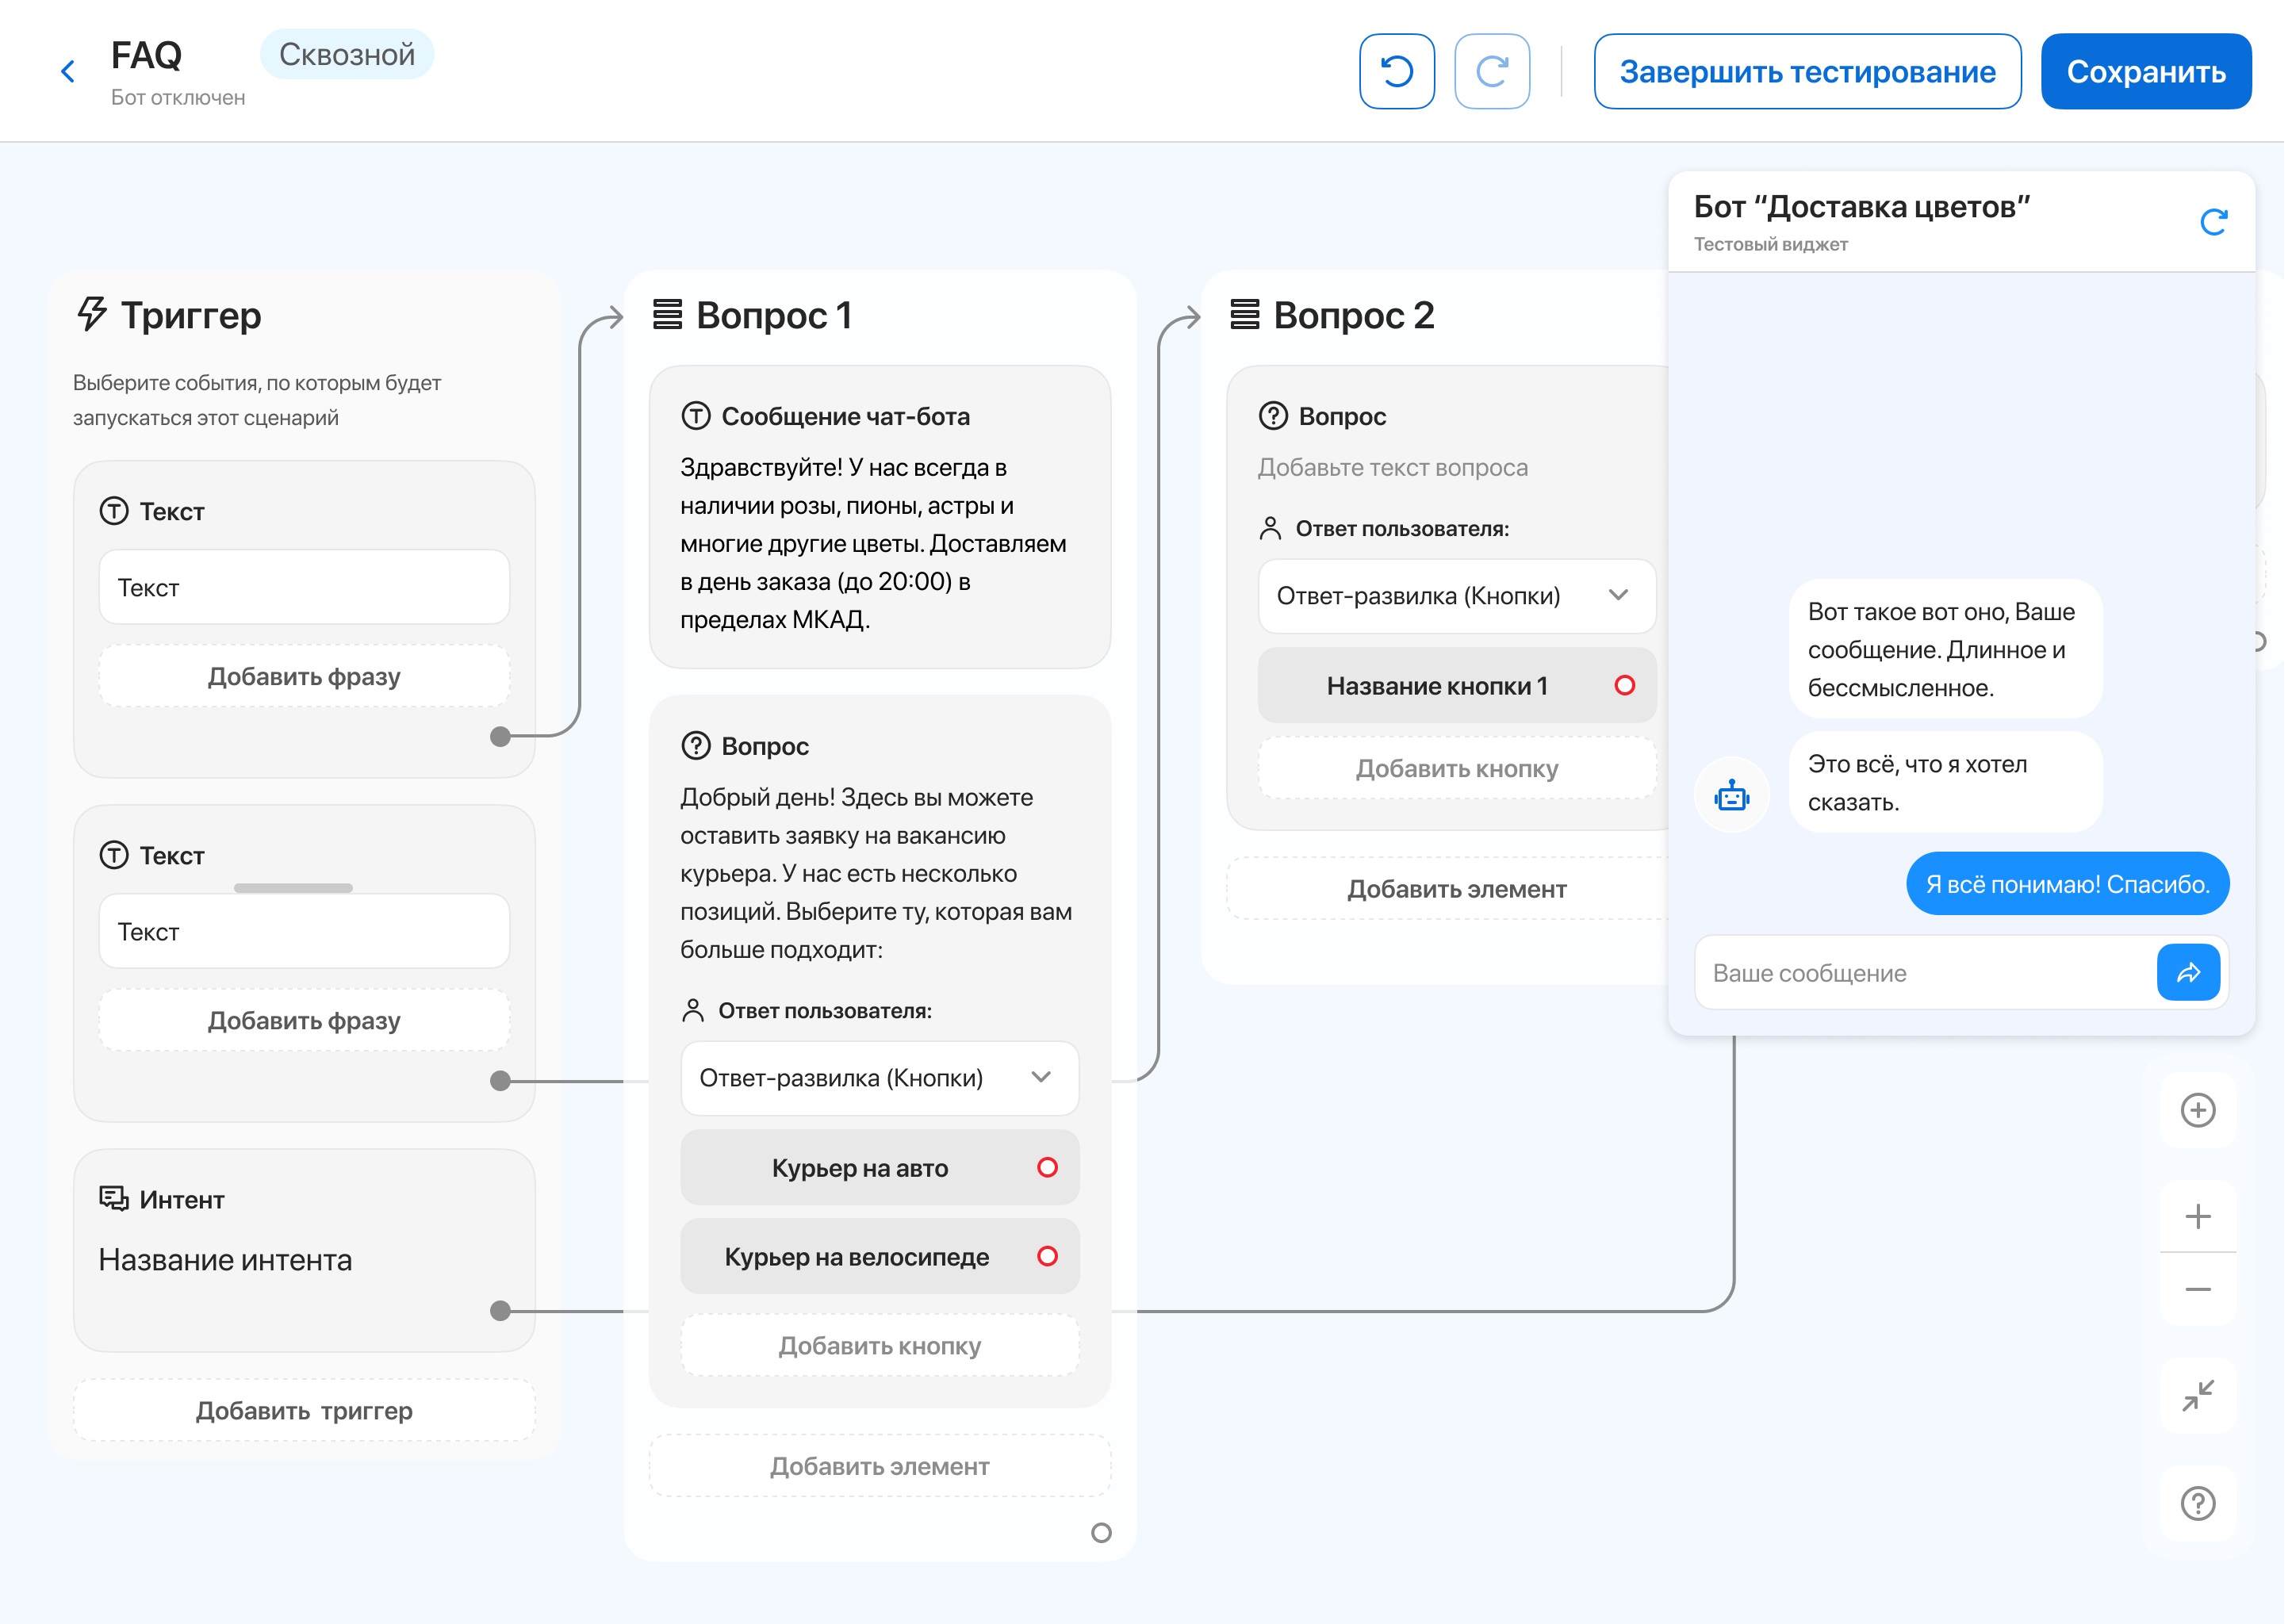This screenshot has width=2292, height=1624.
Task: Open Ответ-развилка dropdown in Вопрос 1
Action: [879, 1077]
